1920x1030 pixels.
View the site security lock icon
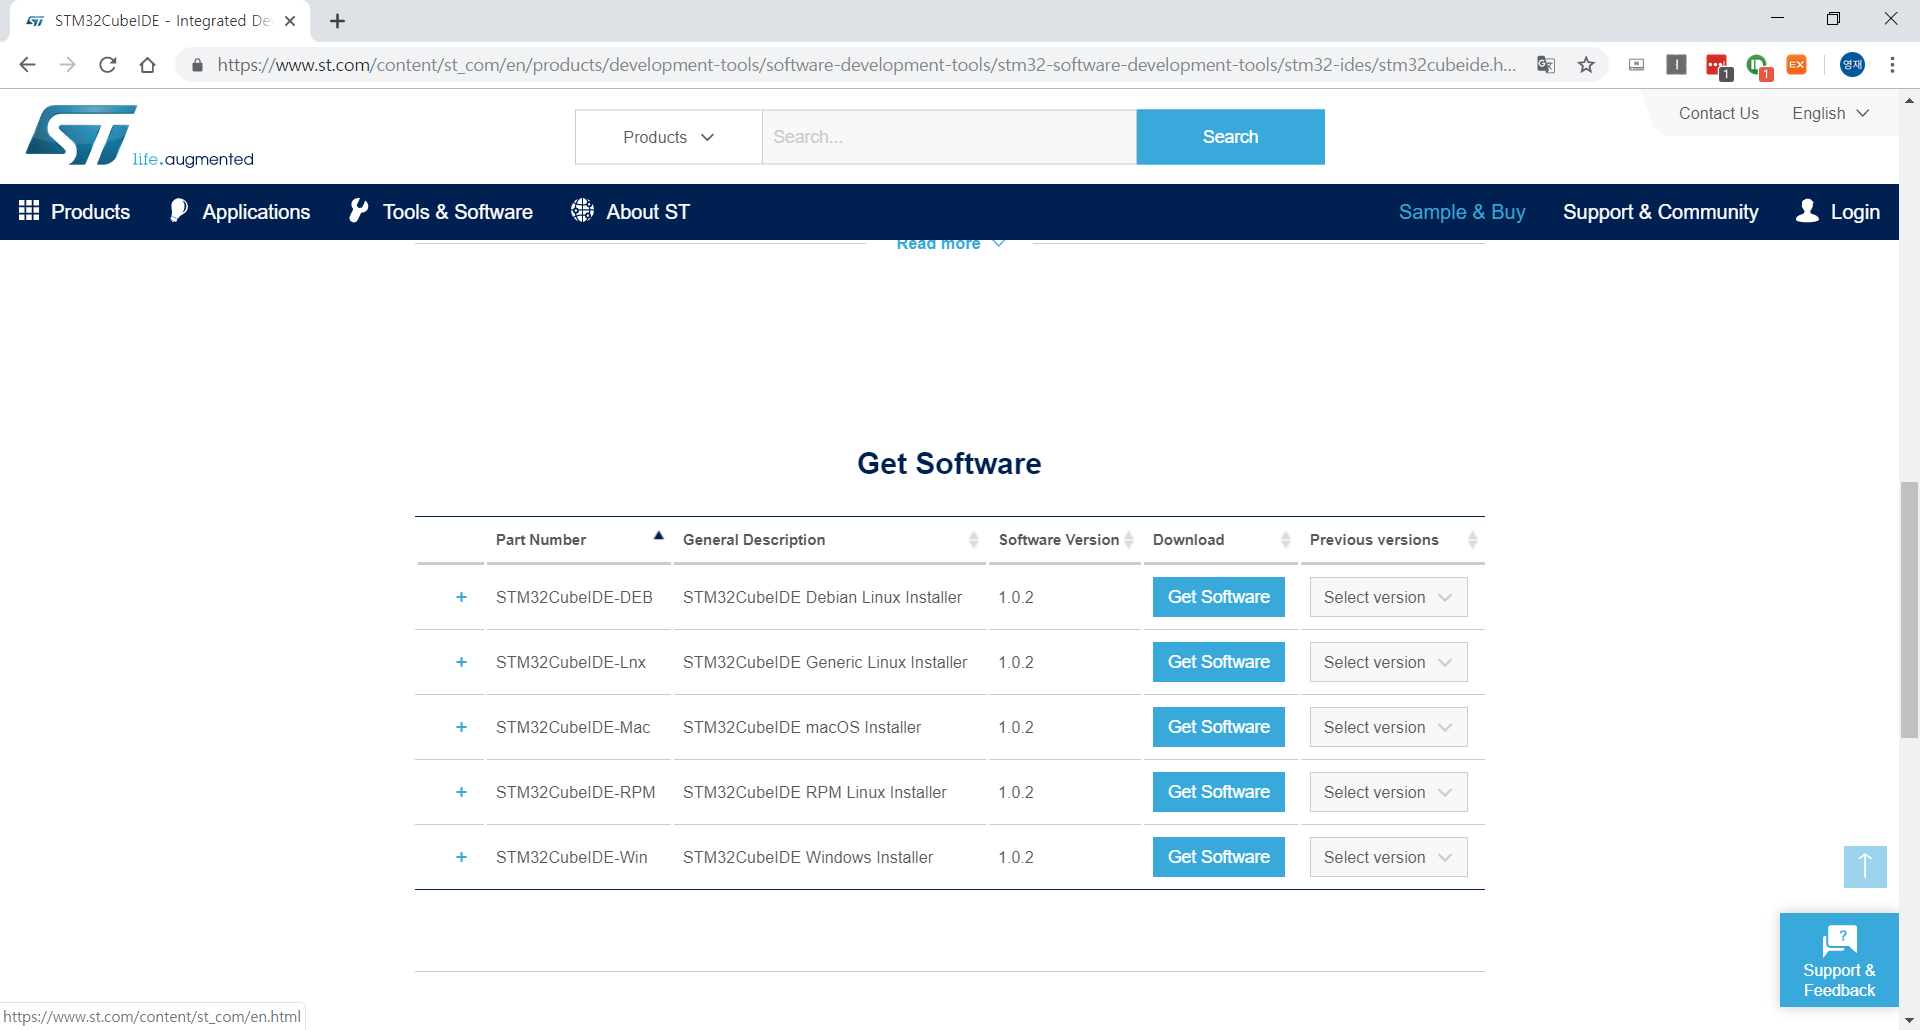tap(197, 65)
